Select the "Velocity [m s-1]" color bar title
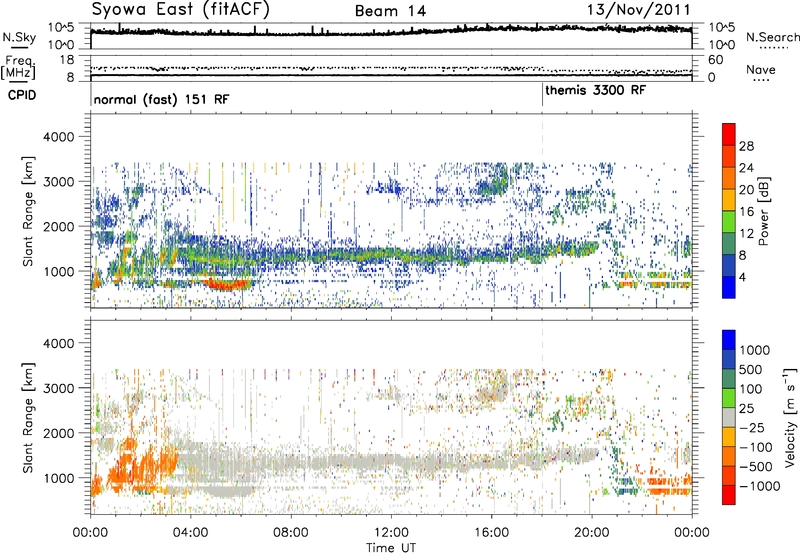 [790, 417]
